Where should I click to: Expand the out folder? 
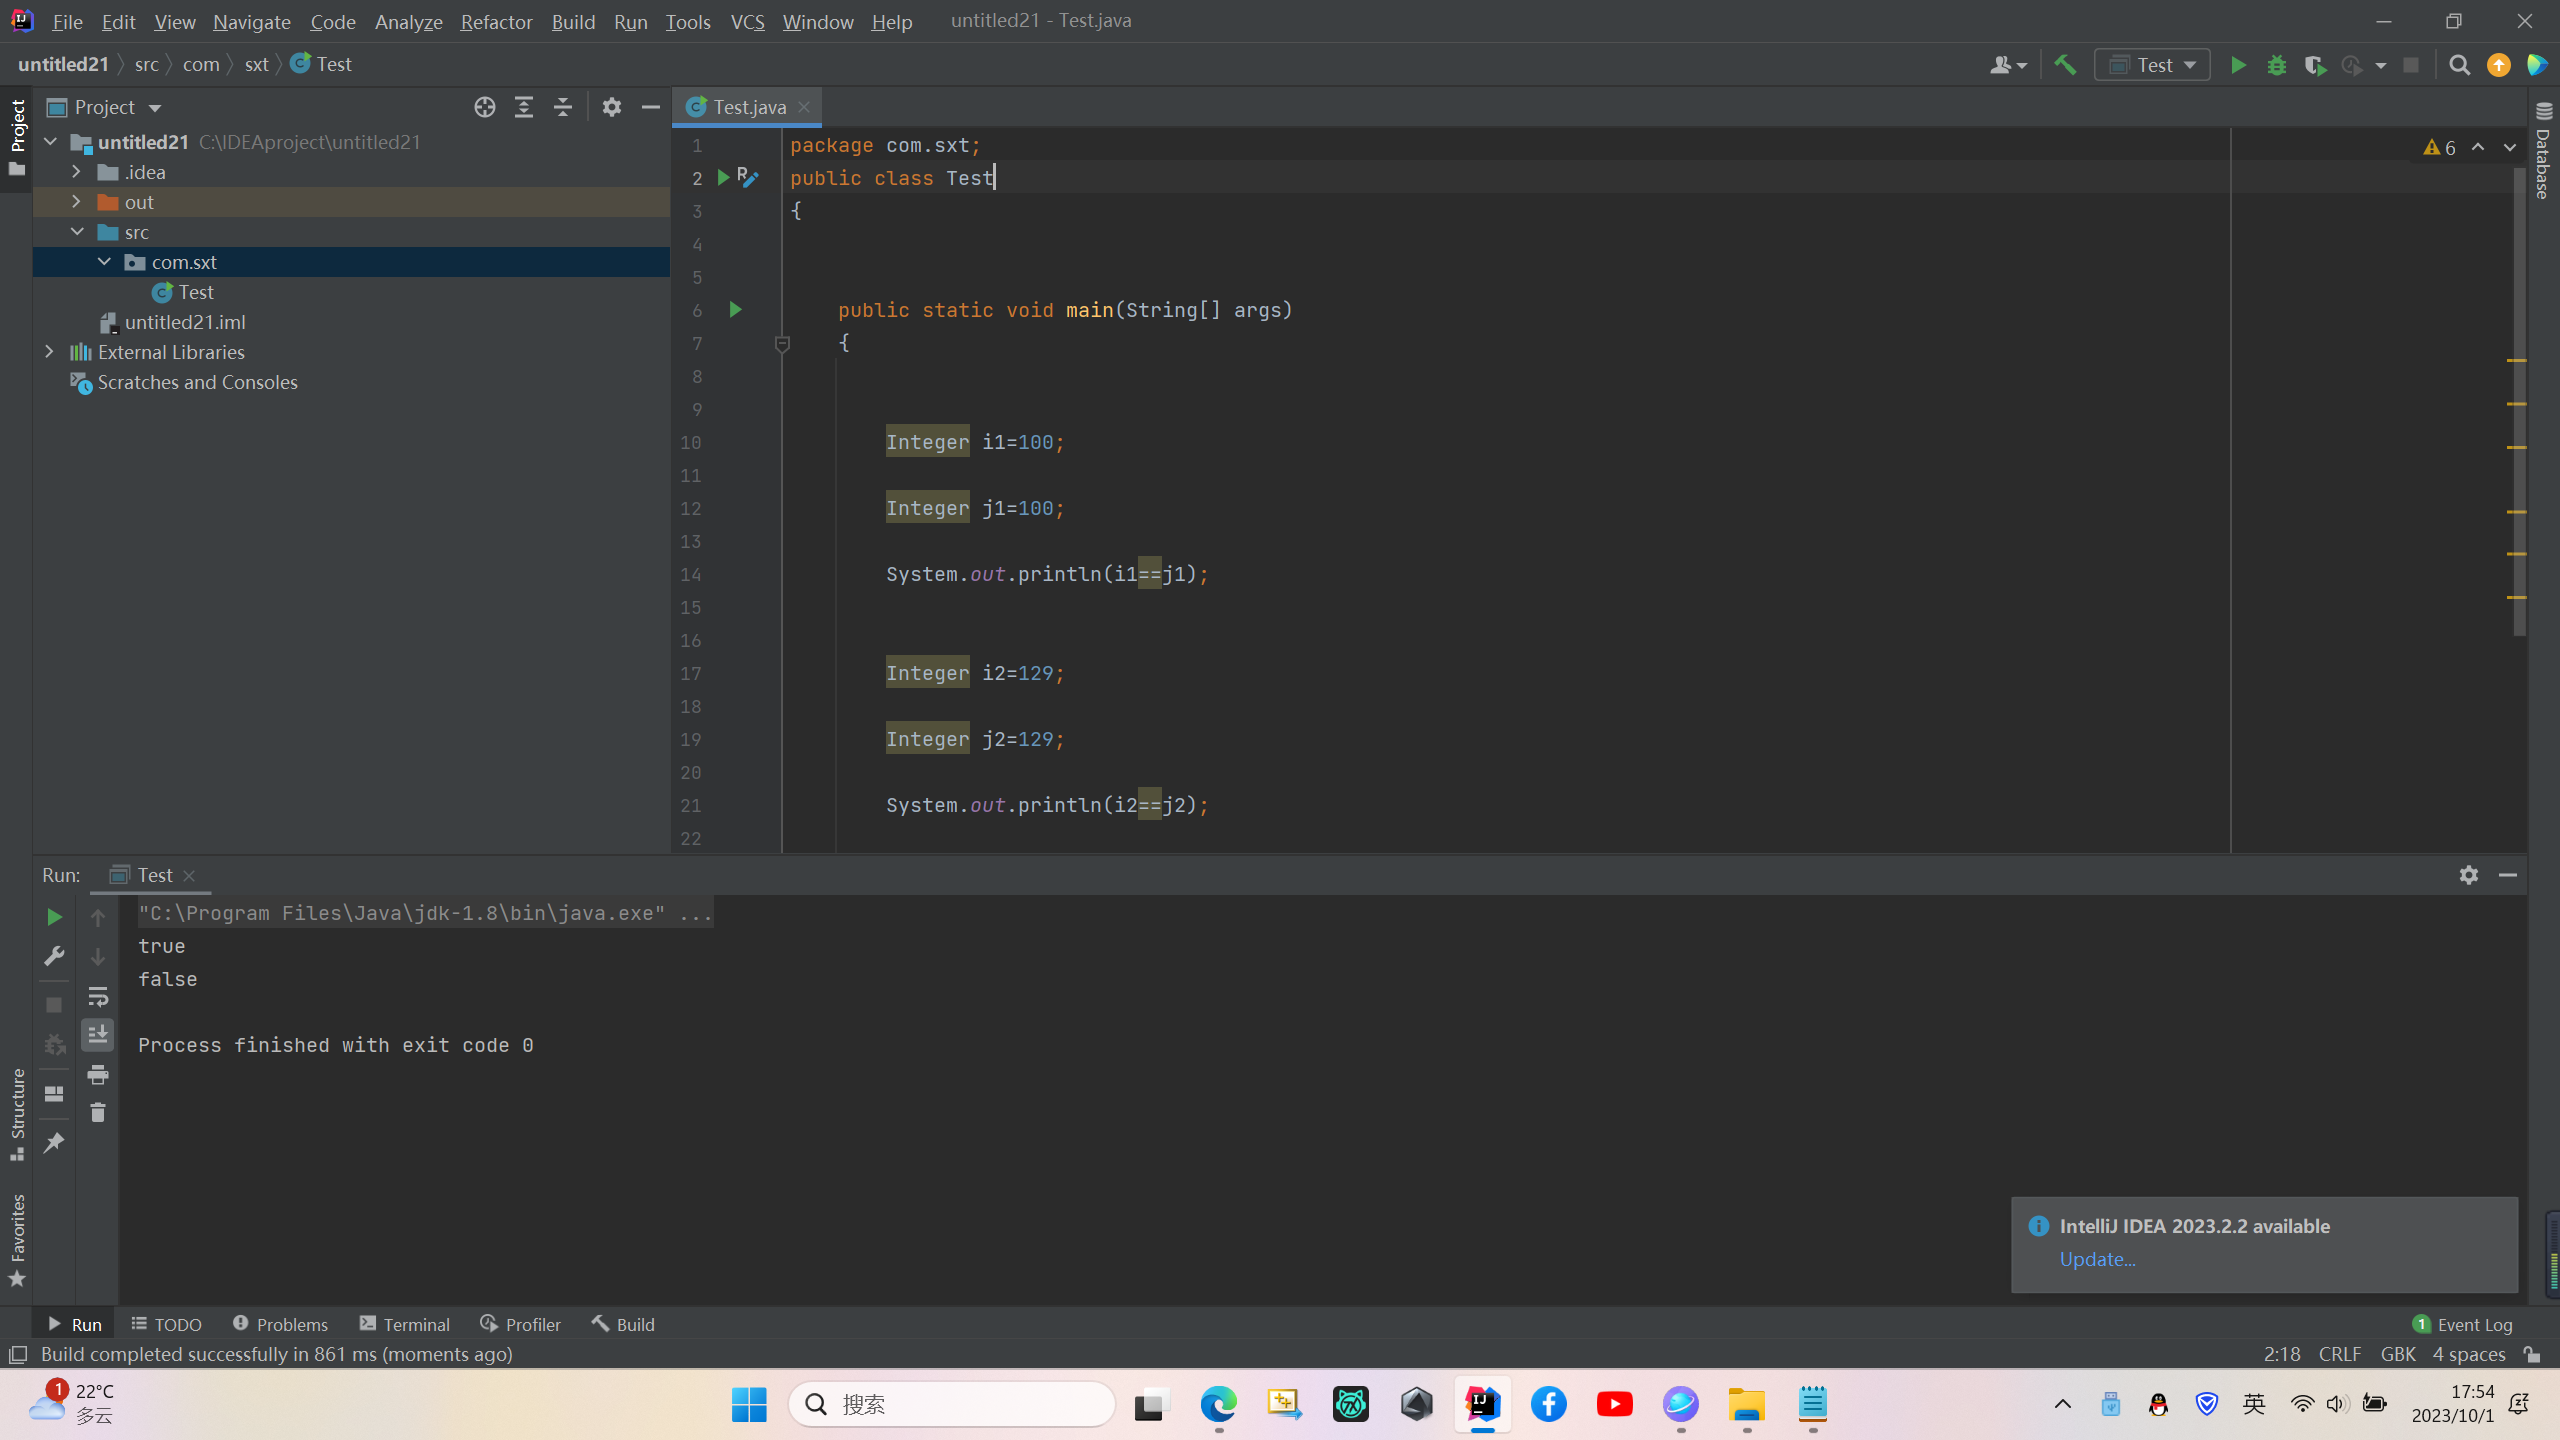point(76,202)
